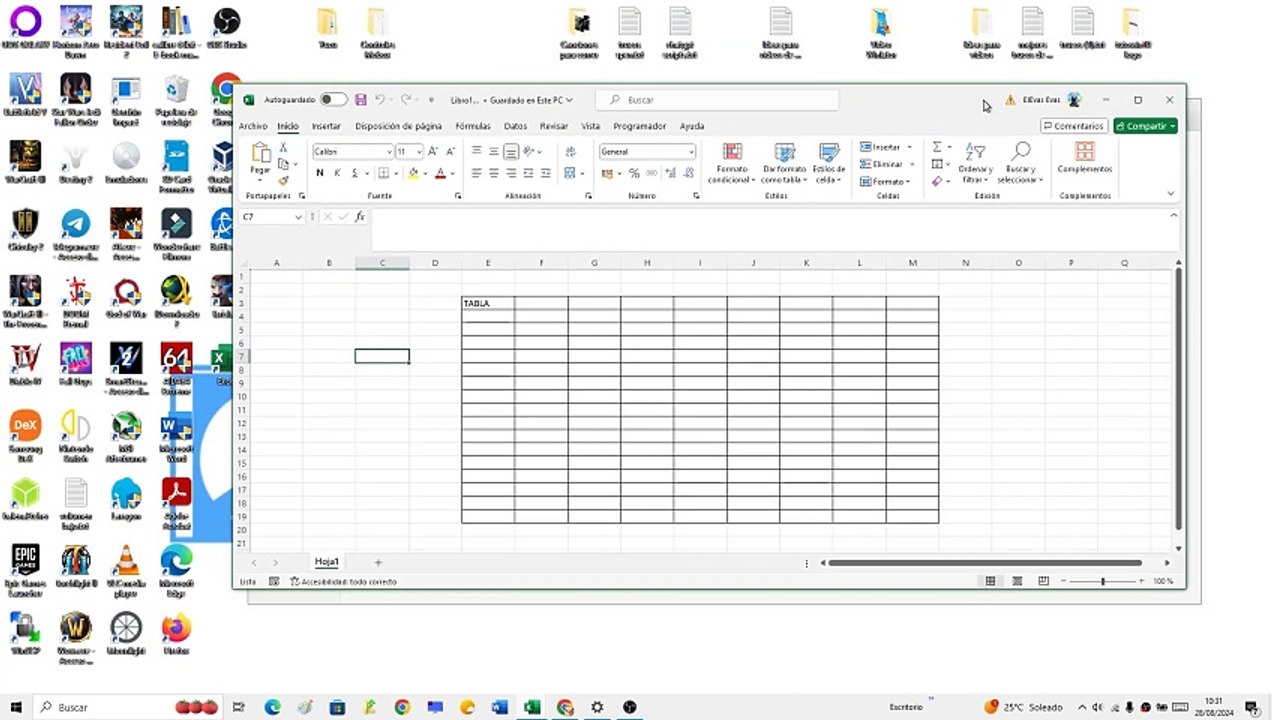Viewport: 1272px width, 720px height.
Task: Click the Merge and Center icon
Action: tap(570, 173)
